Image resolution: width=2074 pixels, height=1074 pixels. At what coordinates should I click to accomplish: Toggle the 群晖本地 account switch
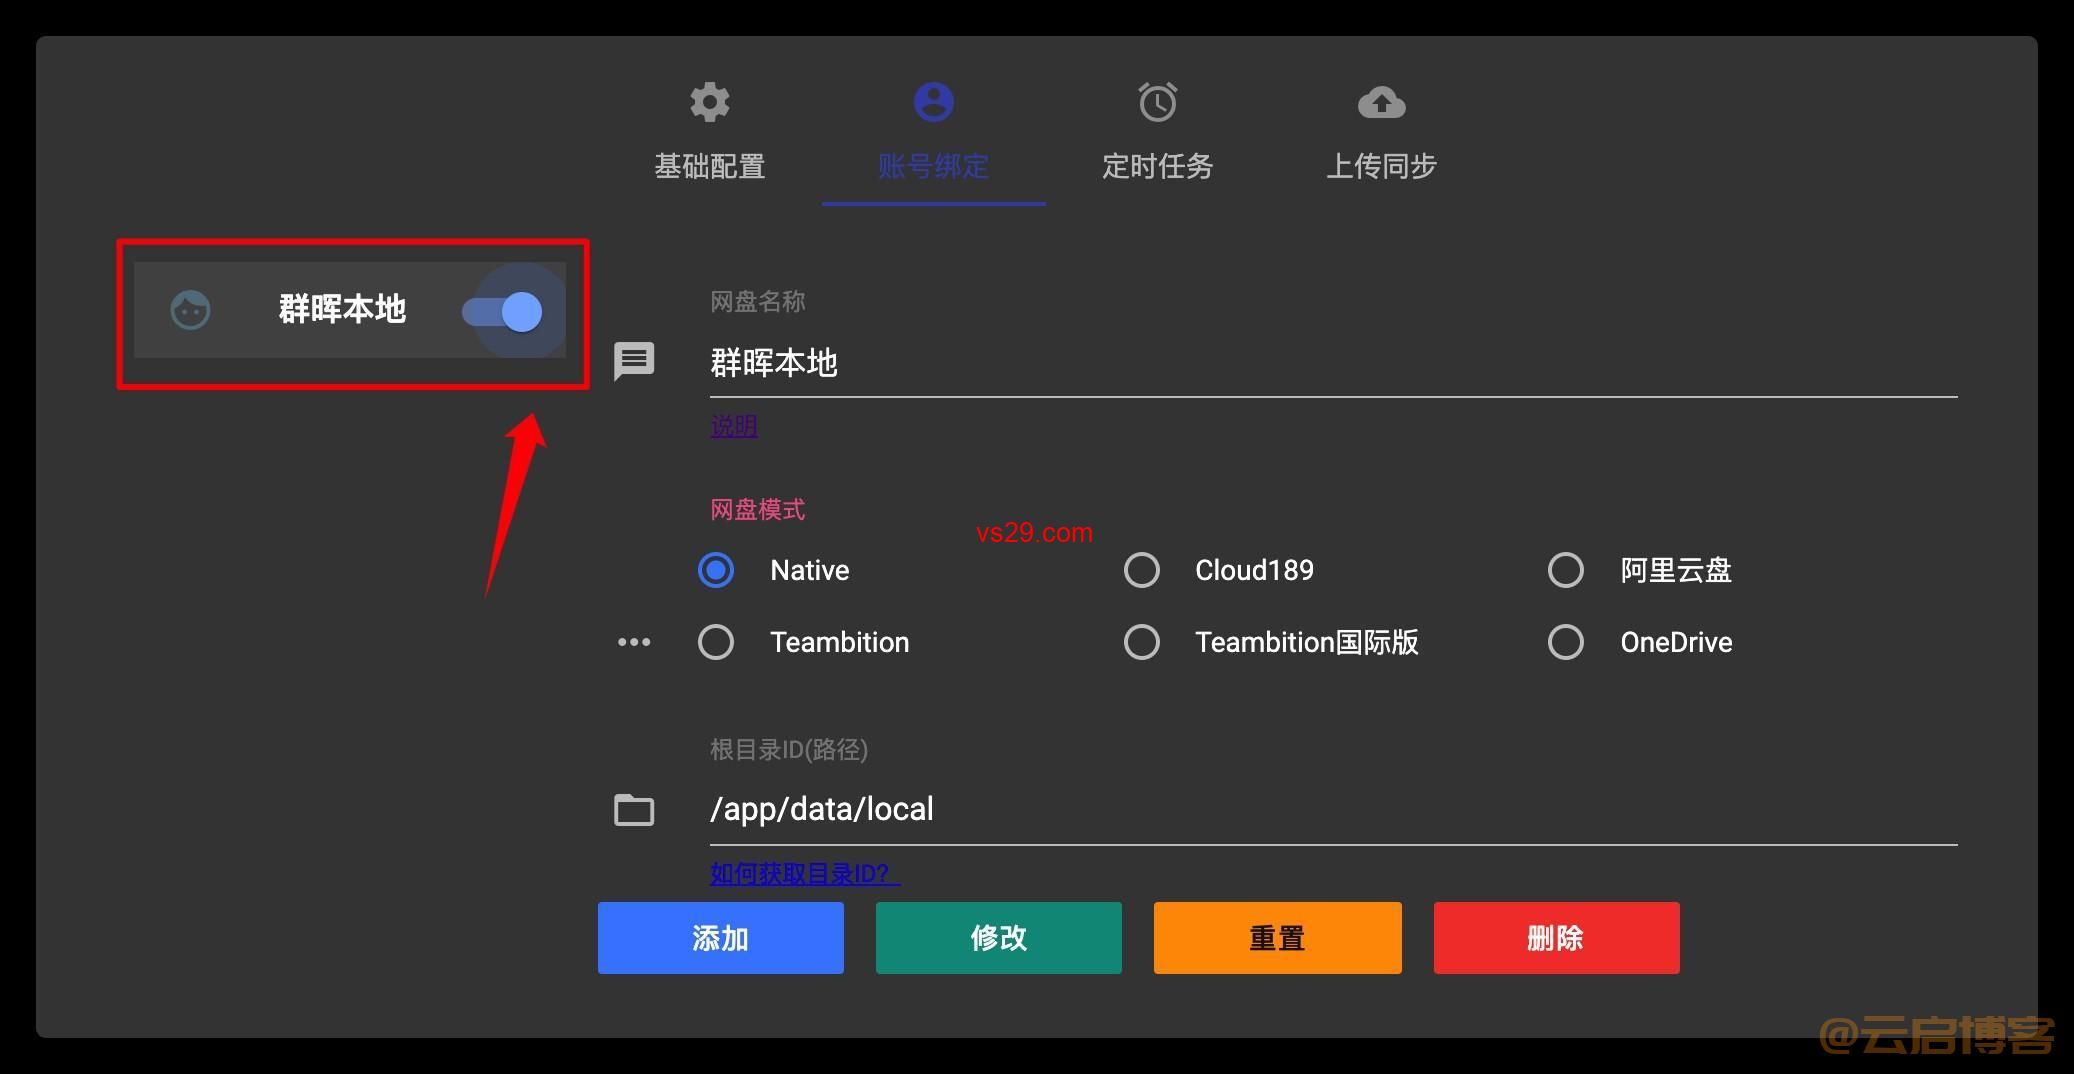pyautogui.click(x=503, y=312)
